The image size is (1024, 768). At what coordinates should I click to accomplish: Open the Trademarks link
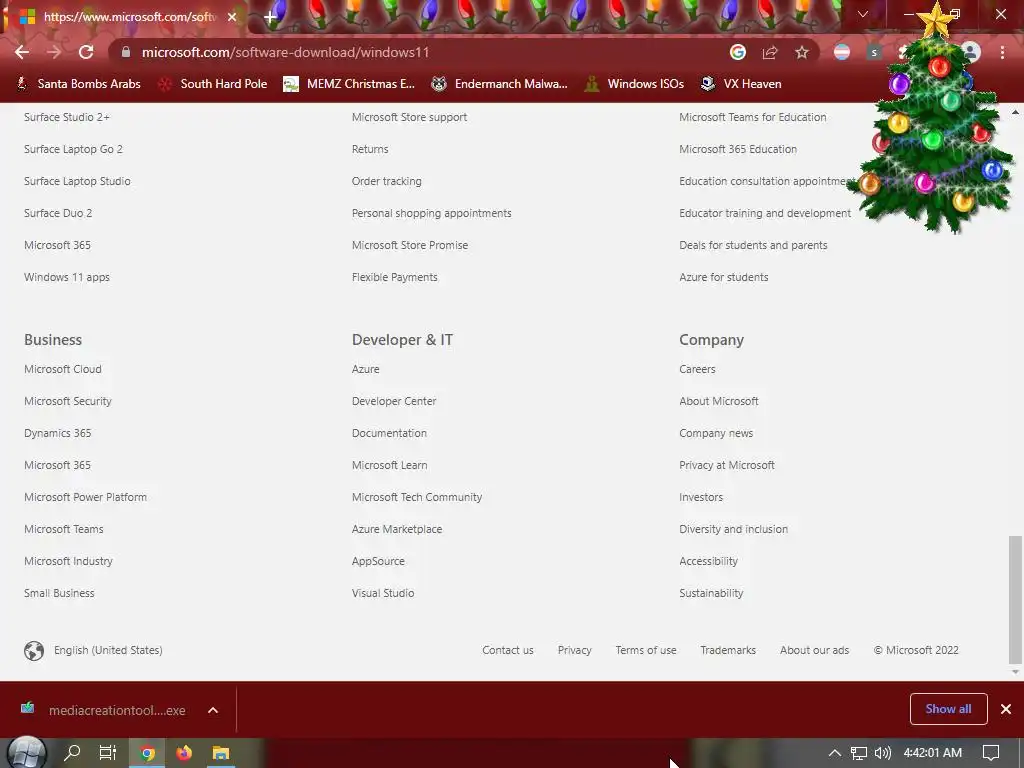pyautogui.click(x=728, y=650)
